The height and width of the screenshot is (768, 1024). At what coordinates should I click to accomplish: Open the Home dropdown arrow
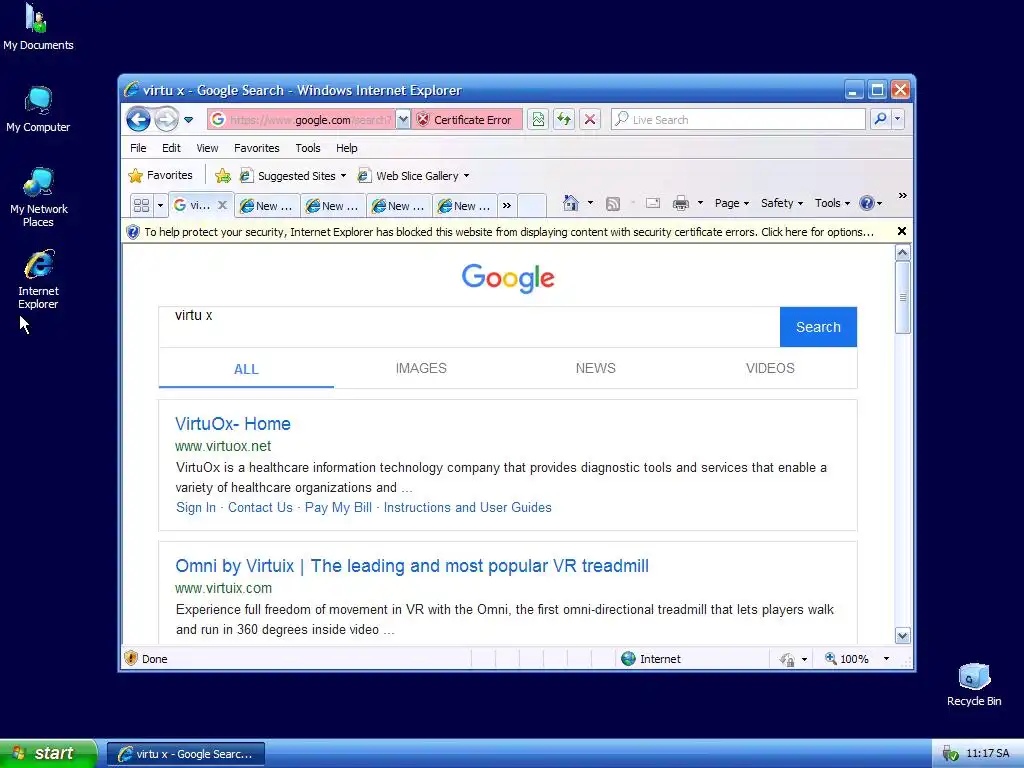590,203
